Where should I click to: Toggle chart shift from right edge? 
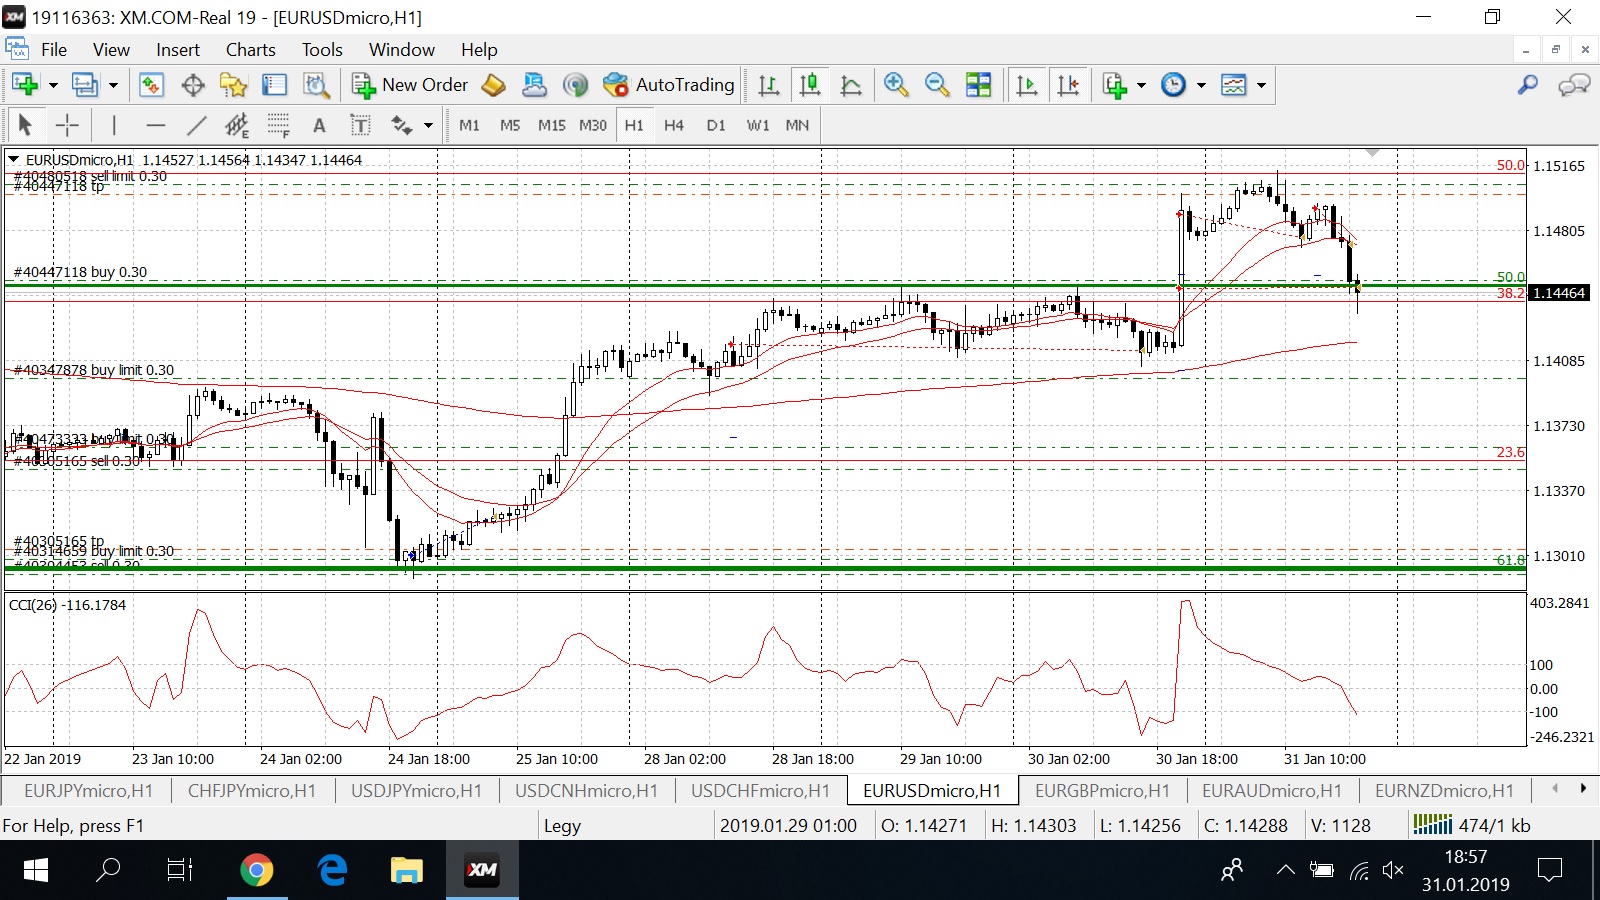(x=1068, y=85)
